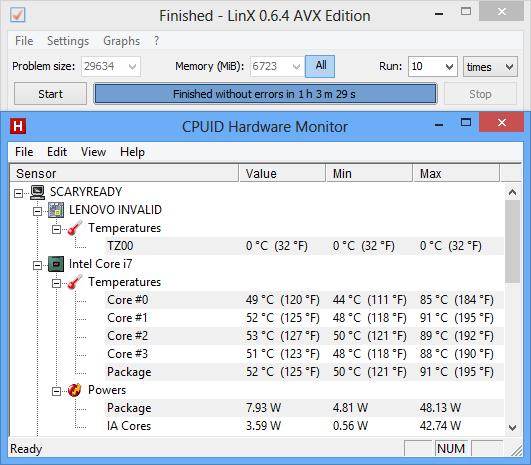Open the Graphs menu in LinX
This screenshot has height=465, width=531.
pyautogui.click(x=121, y=41)
